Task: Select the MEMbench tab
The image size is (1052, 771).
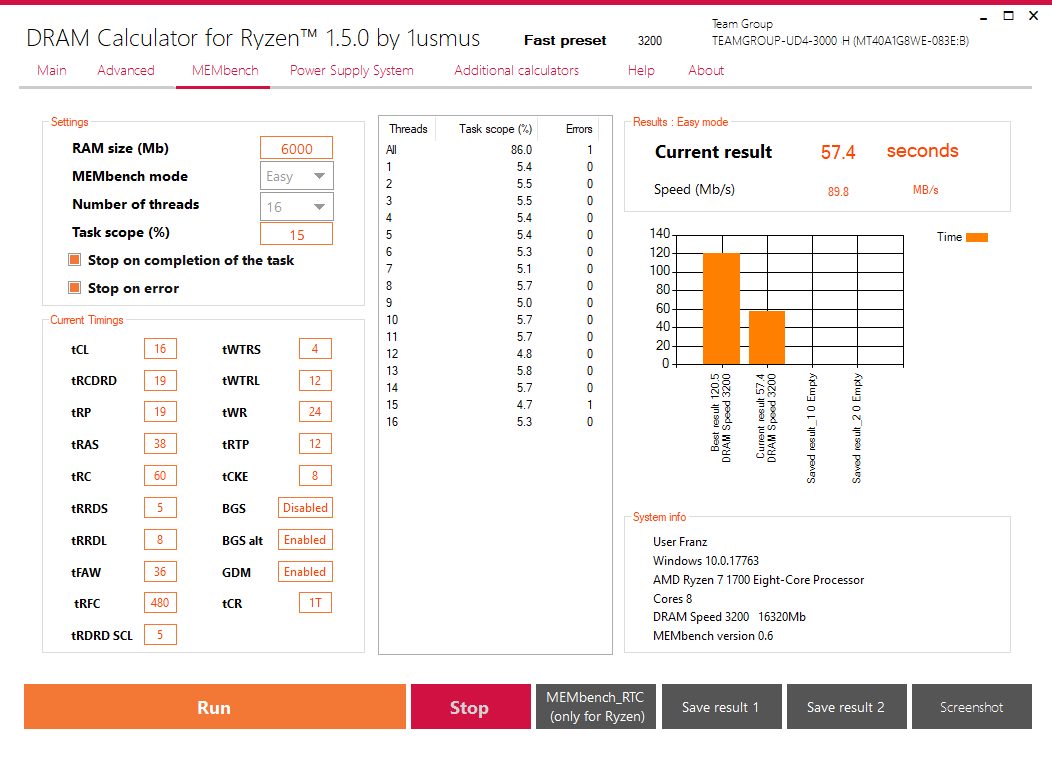Action: point(225,70)
